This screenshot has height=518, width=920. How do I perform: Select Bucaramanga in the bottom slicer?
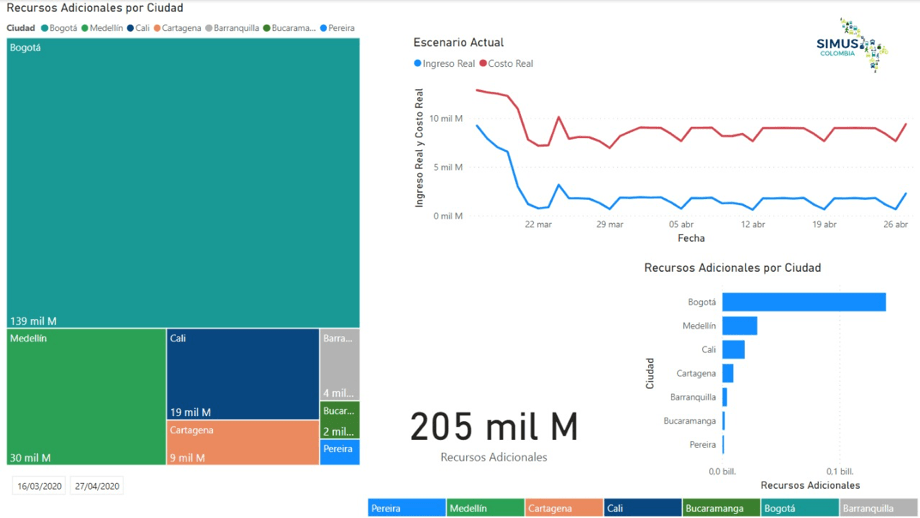pyautogui.click(x=721, y=508)
